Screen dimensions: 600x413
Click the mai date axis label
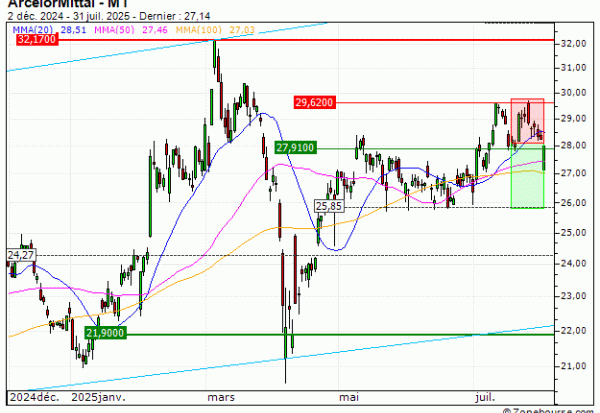coord(349,397)
